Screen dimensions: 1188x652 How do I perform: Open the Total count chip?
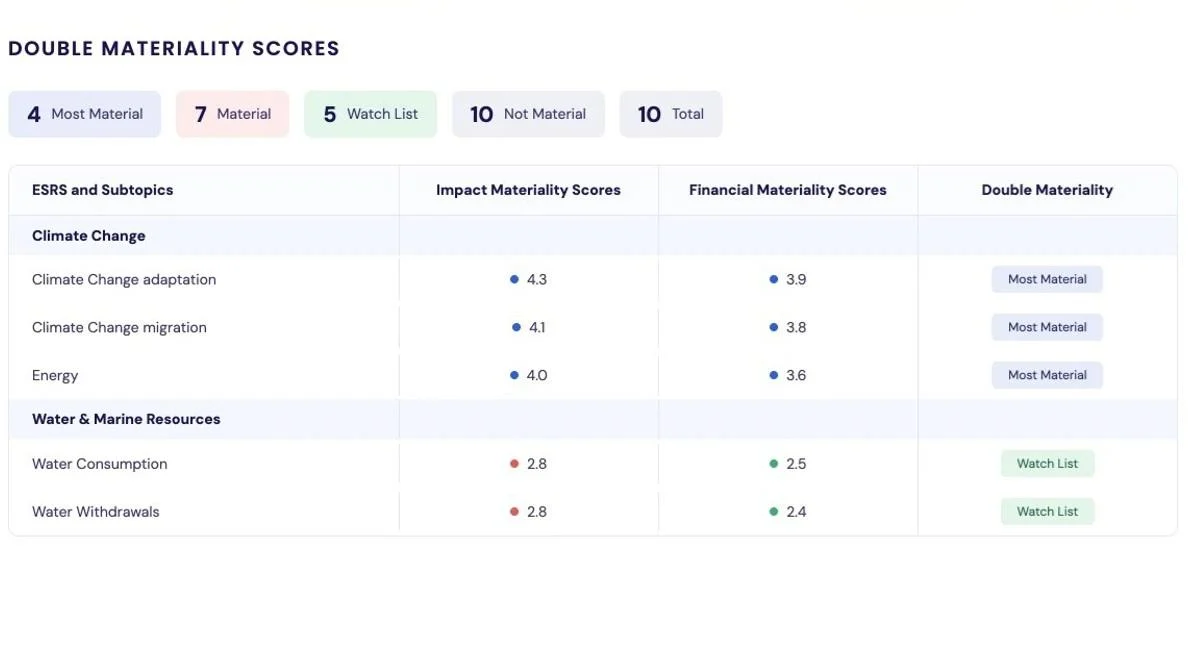(x=671, y=114)
